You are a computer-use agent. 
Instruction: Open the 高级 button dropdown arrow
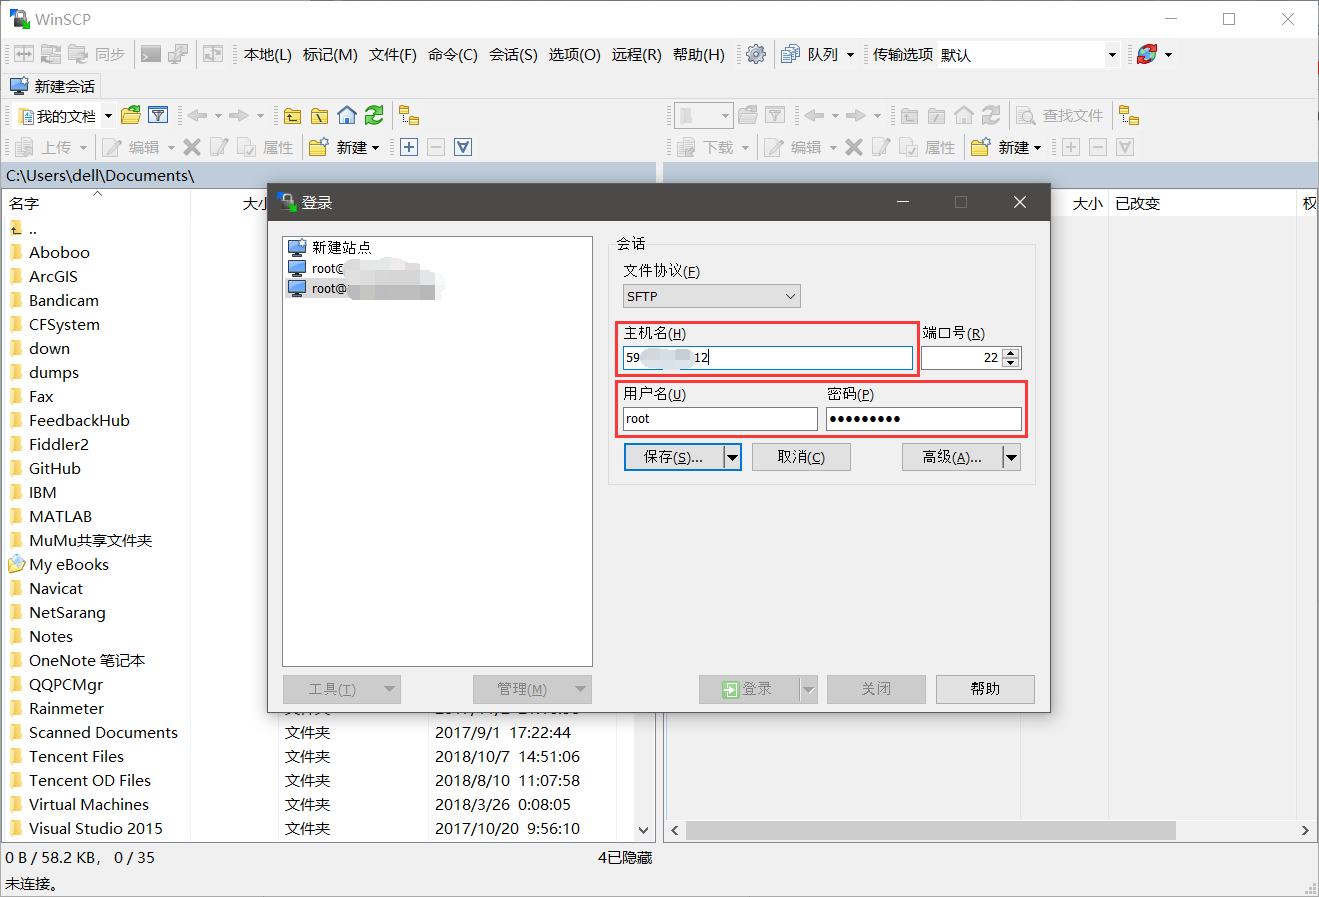click(1011, 457)
